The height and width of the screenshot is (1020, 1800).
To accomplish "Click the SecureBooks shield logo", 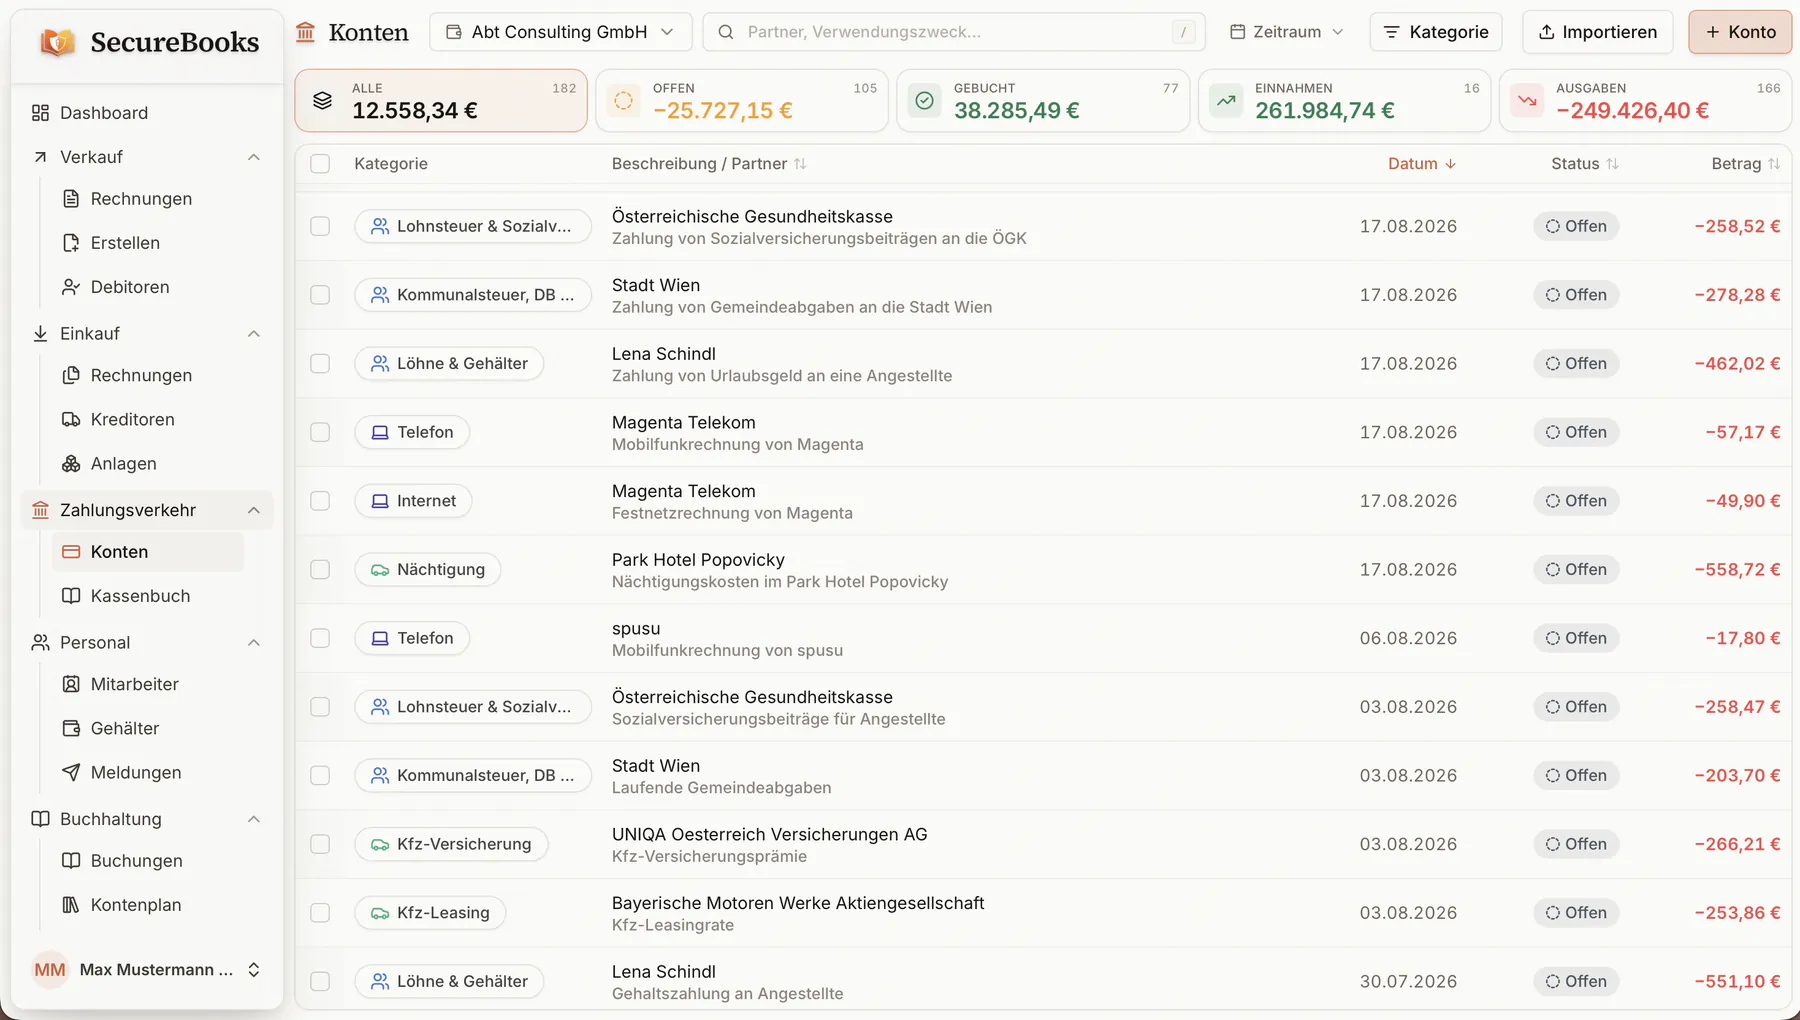I will pos(58,42).
